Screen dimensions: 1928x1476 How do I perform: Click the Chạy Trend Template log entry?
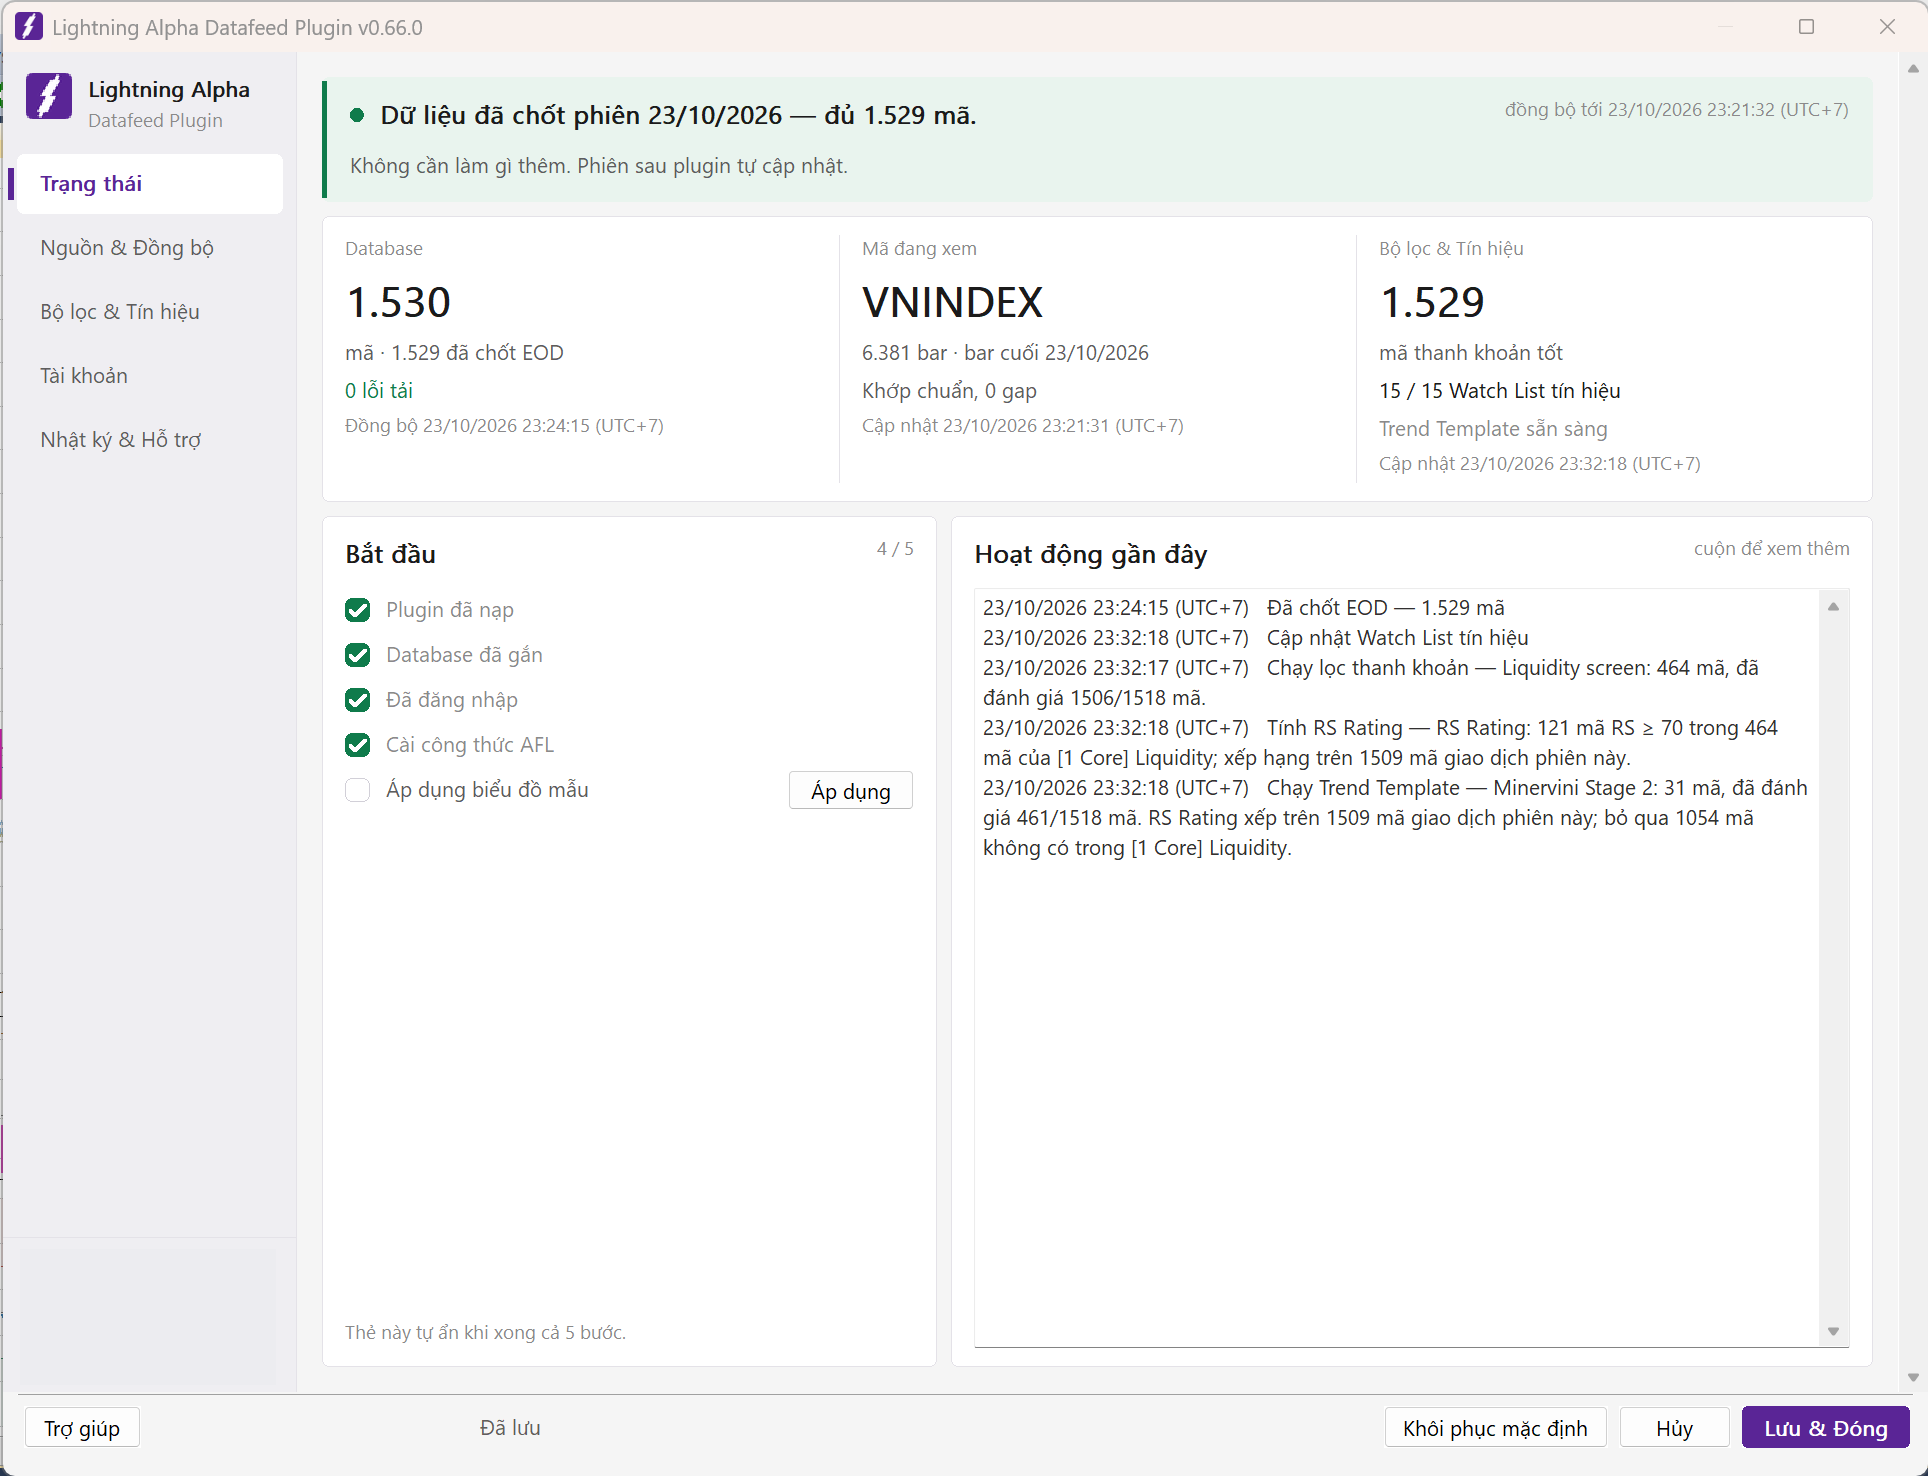[1395, 818]
